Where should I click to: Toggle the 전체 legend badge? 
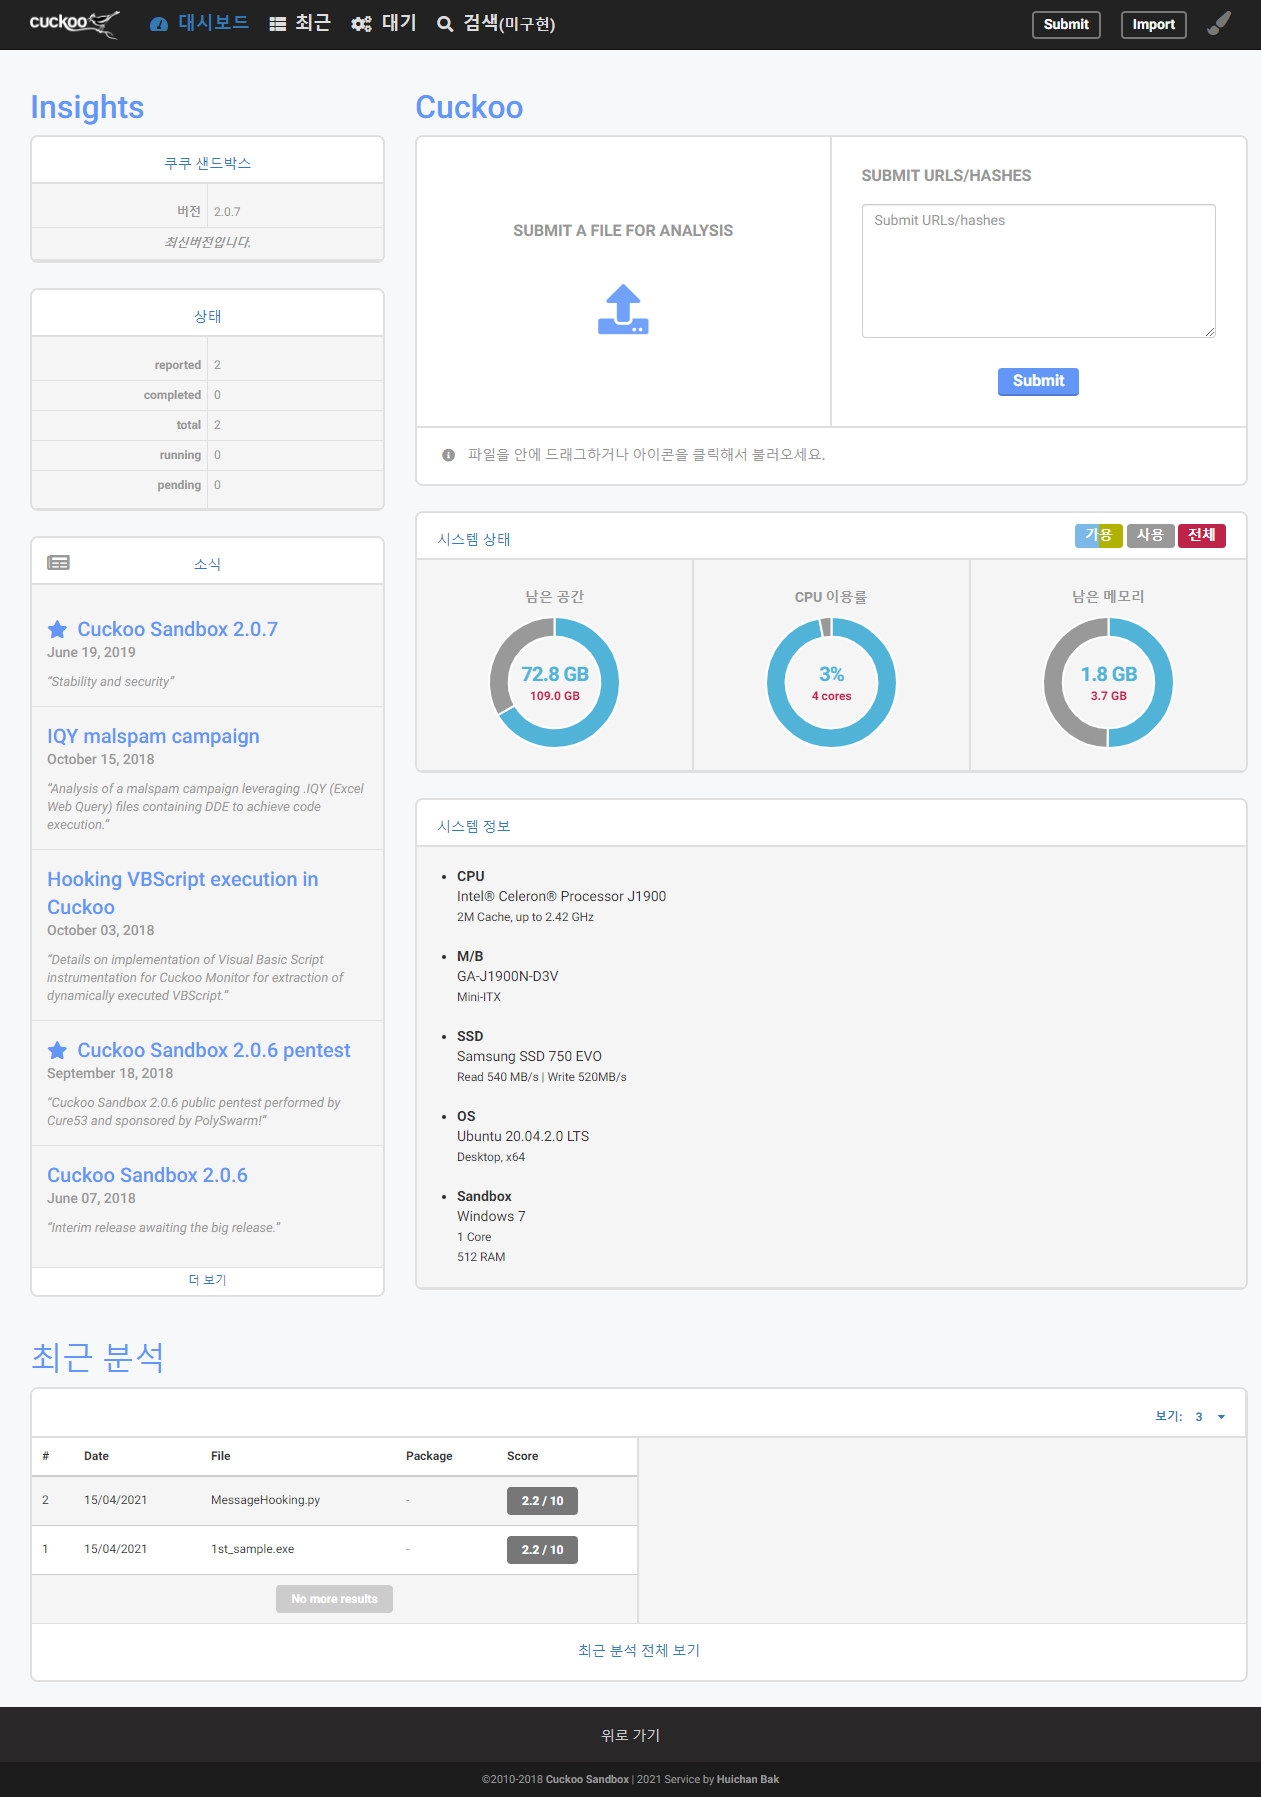click(1202, 535)
